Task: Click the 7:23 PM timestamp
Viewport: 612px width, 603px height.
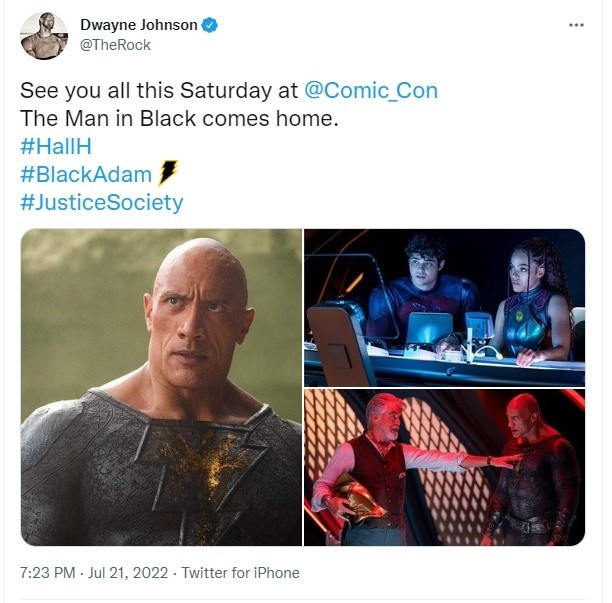Action: tap(48, 573)
